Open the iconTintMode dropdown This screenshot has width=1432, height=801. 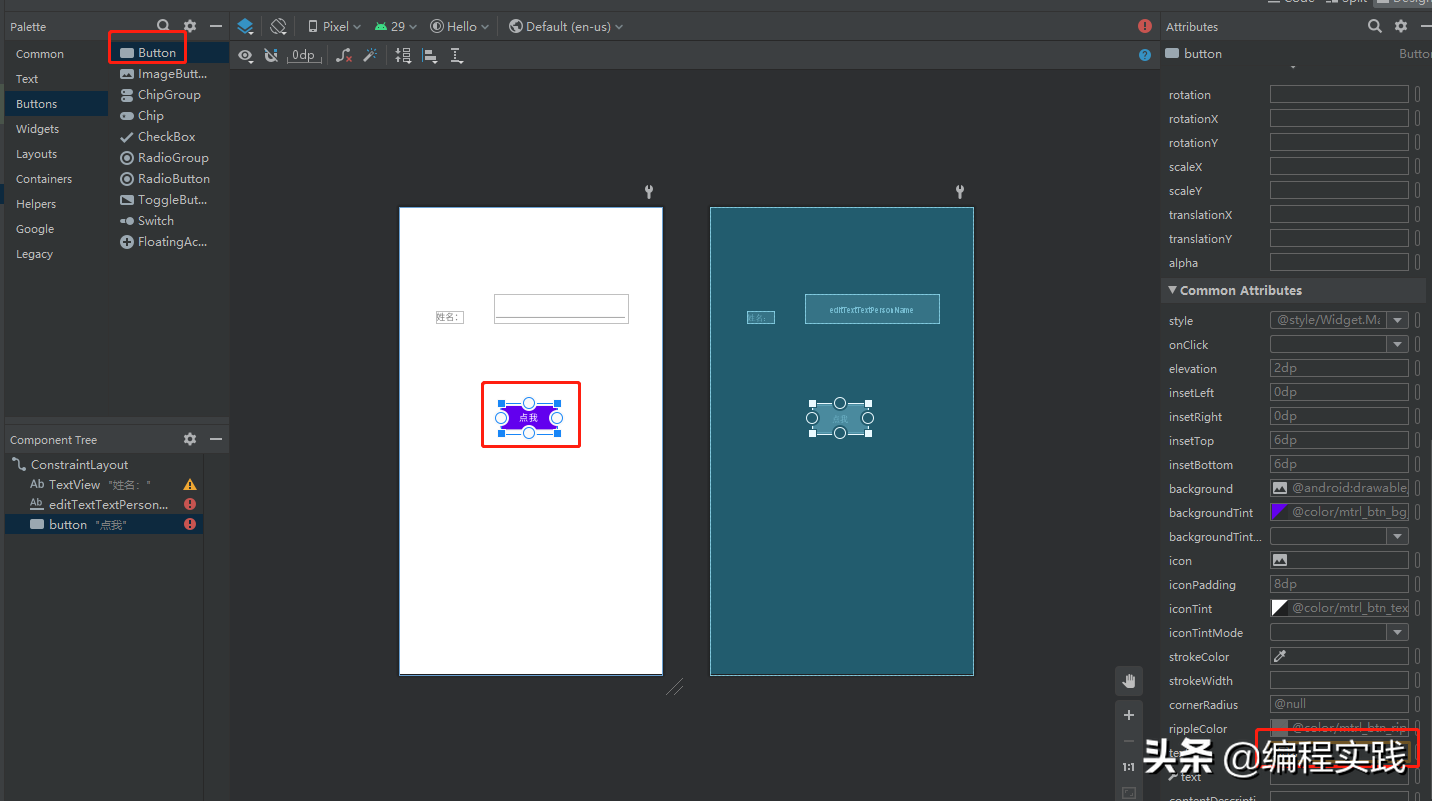pos(1397,633)
